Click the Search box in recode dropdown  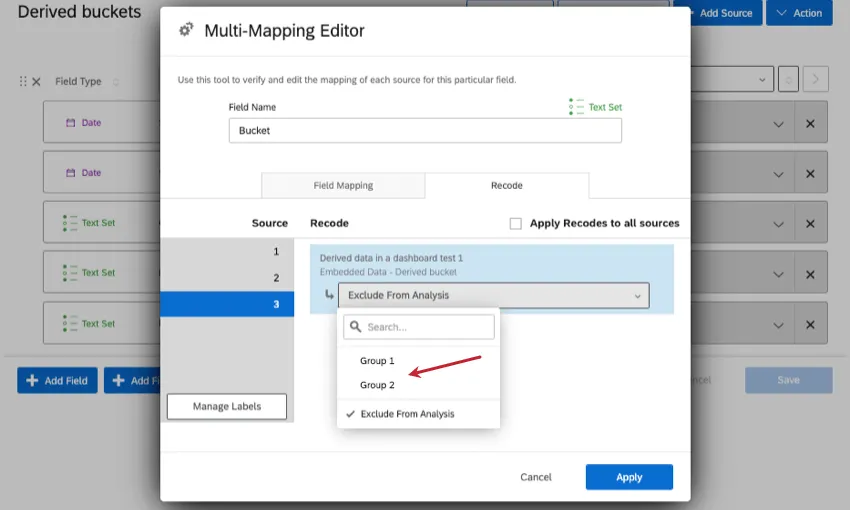tap(419, 327)
